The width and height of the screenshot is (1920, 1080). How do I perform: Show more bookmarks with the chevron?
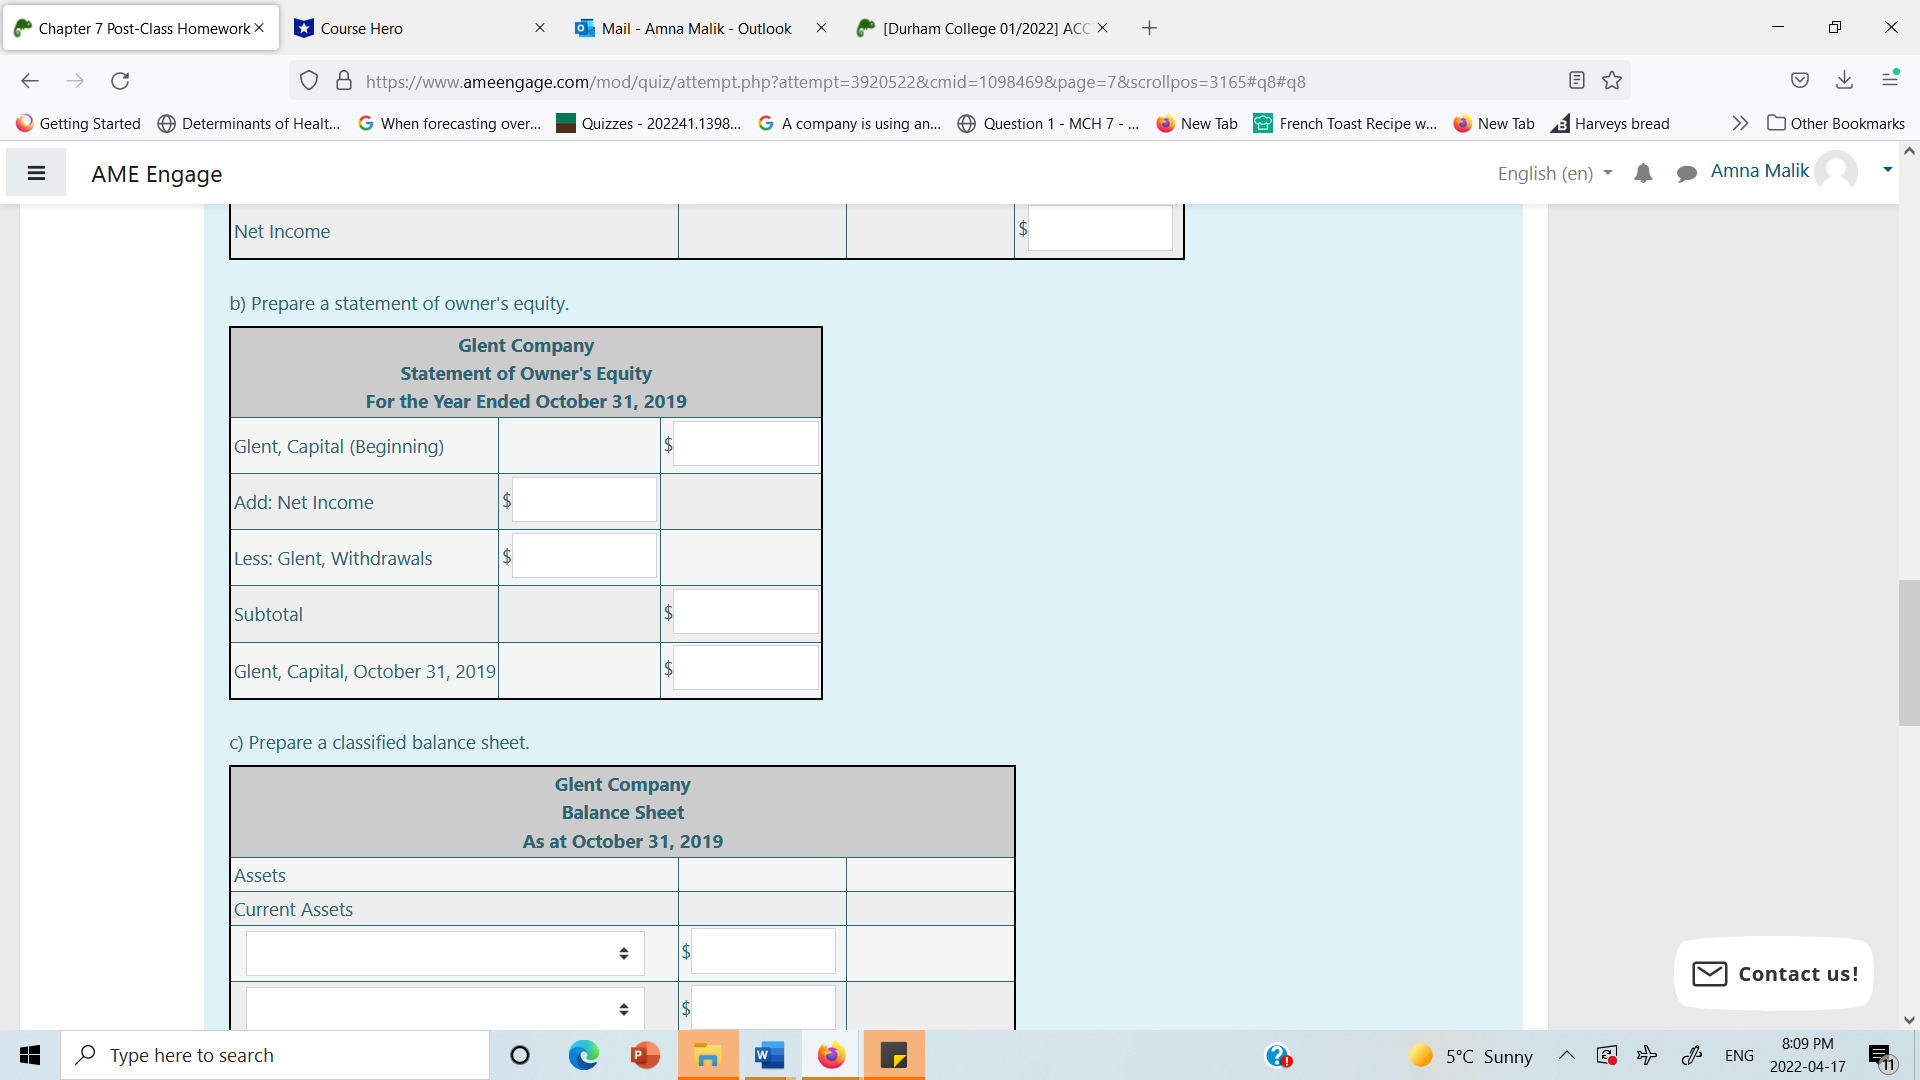1740,123
